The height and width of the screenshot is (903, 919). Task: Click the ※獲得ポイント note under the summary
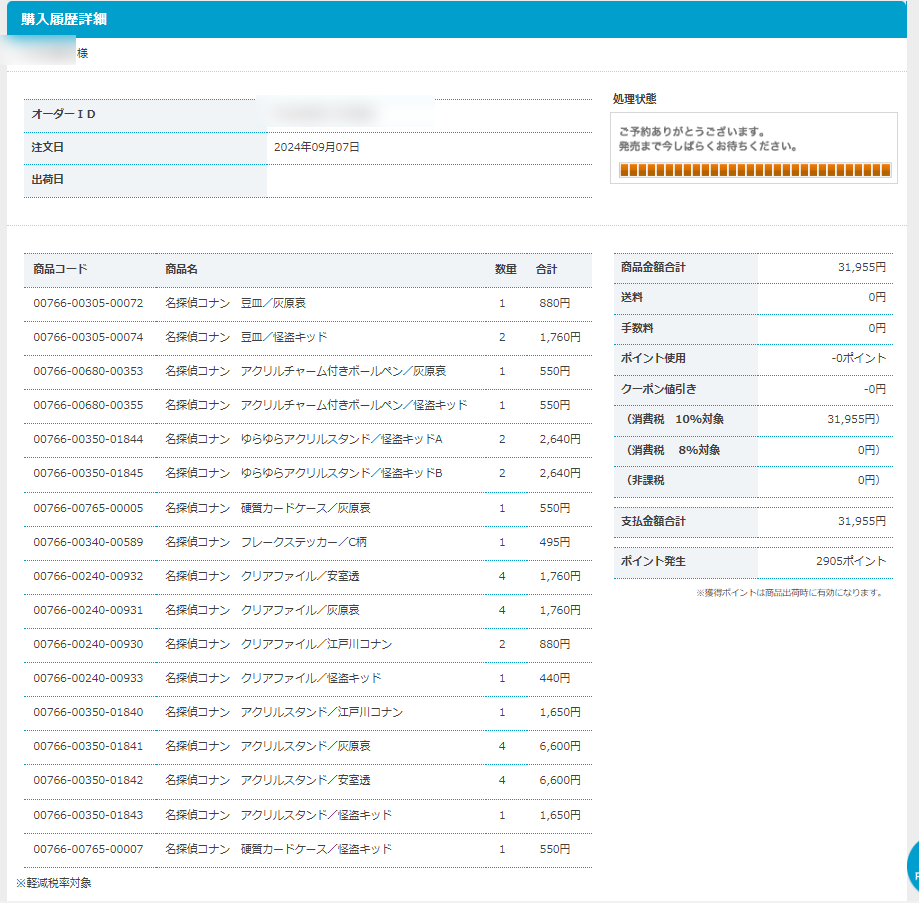pos(789,592)
